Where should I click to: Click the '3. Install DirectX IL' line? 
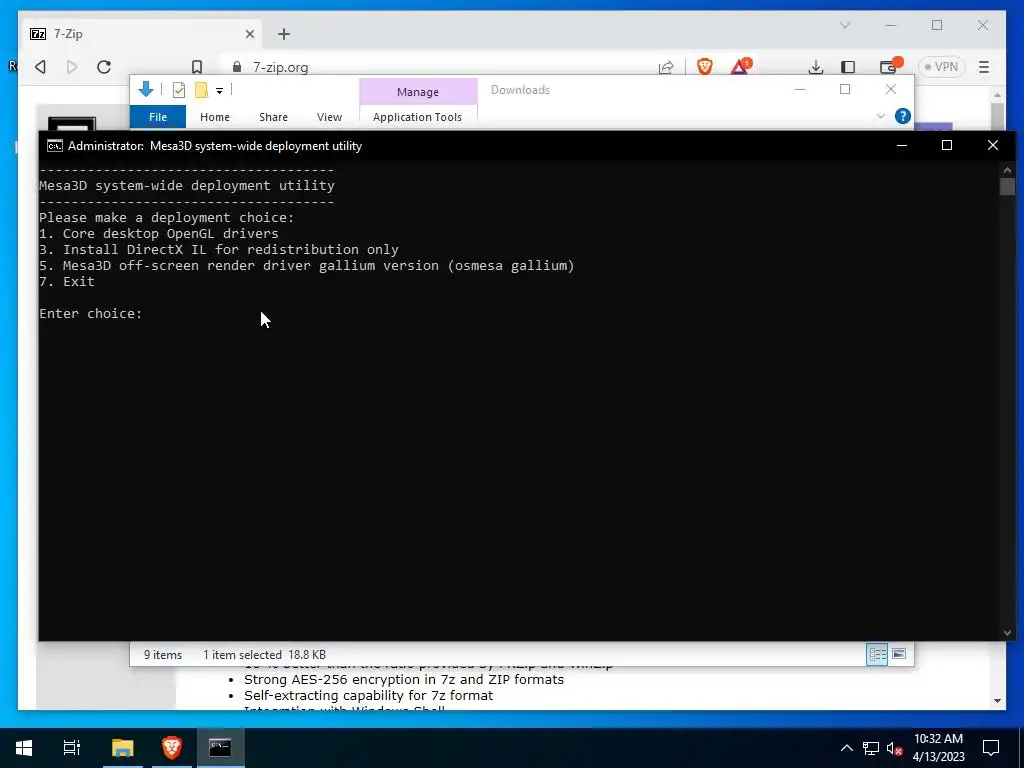[219, 249]
